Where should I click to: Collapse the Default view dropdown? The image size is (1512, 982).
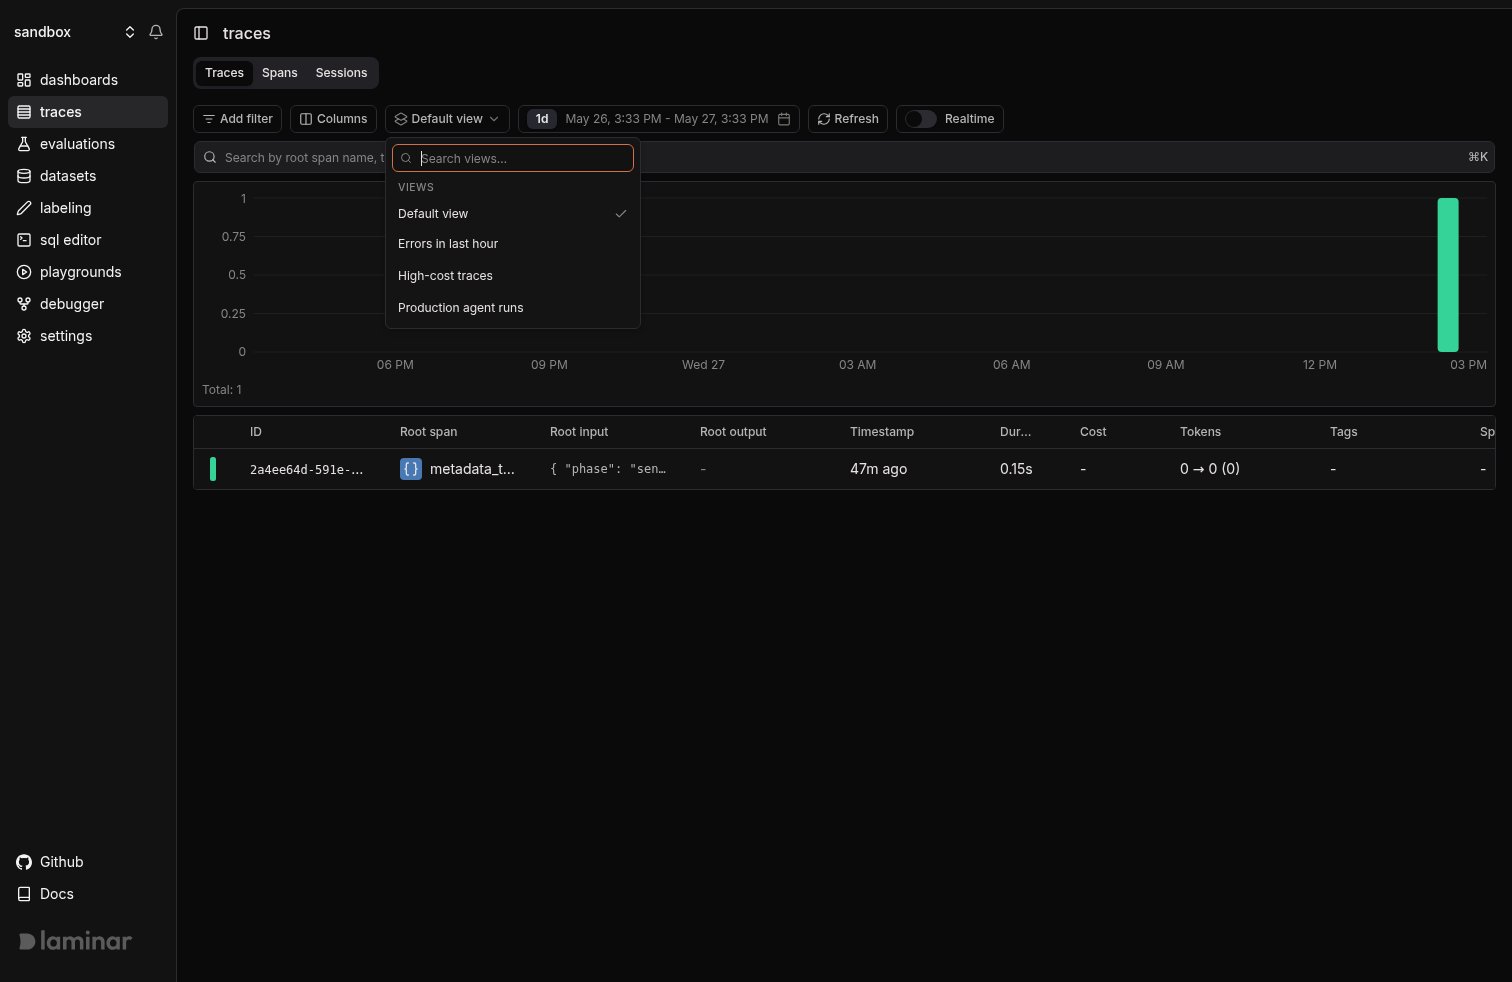(x=447, y=119)
